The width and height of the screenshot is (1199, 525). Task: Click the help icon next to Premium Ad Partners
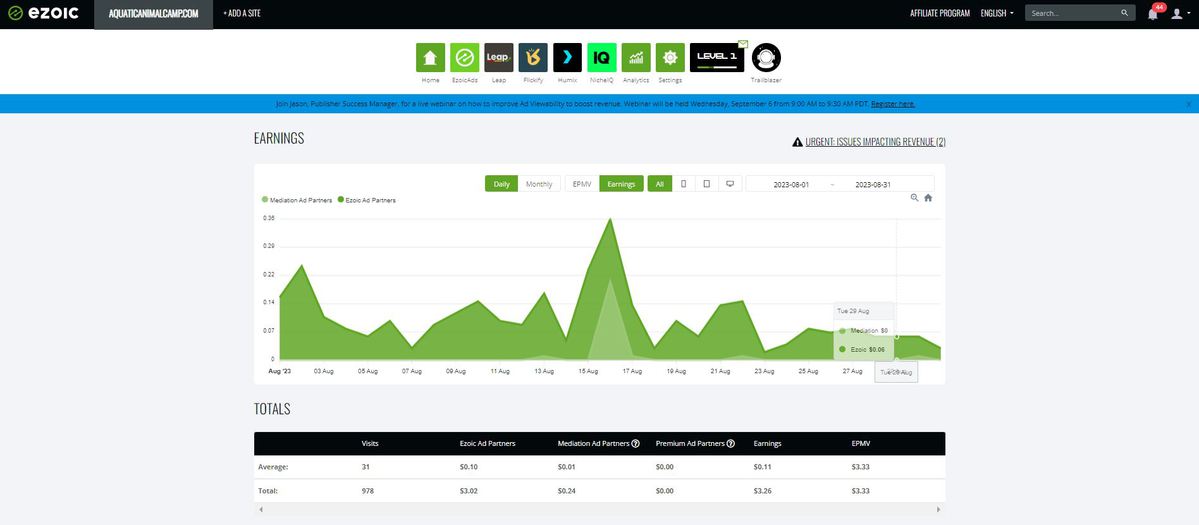[731, 443]
